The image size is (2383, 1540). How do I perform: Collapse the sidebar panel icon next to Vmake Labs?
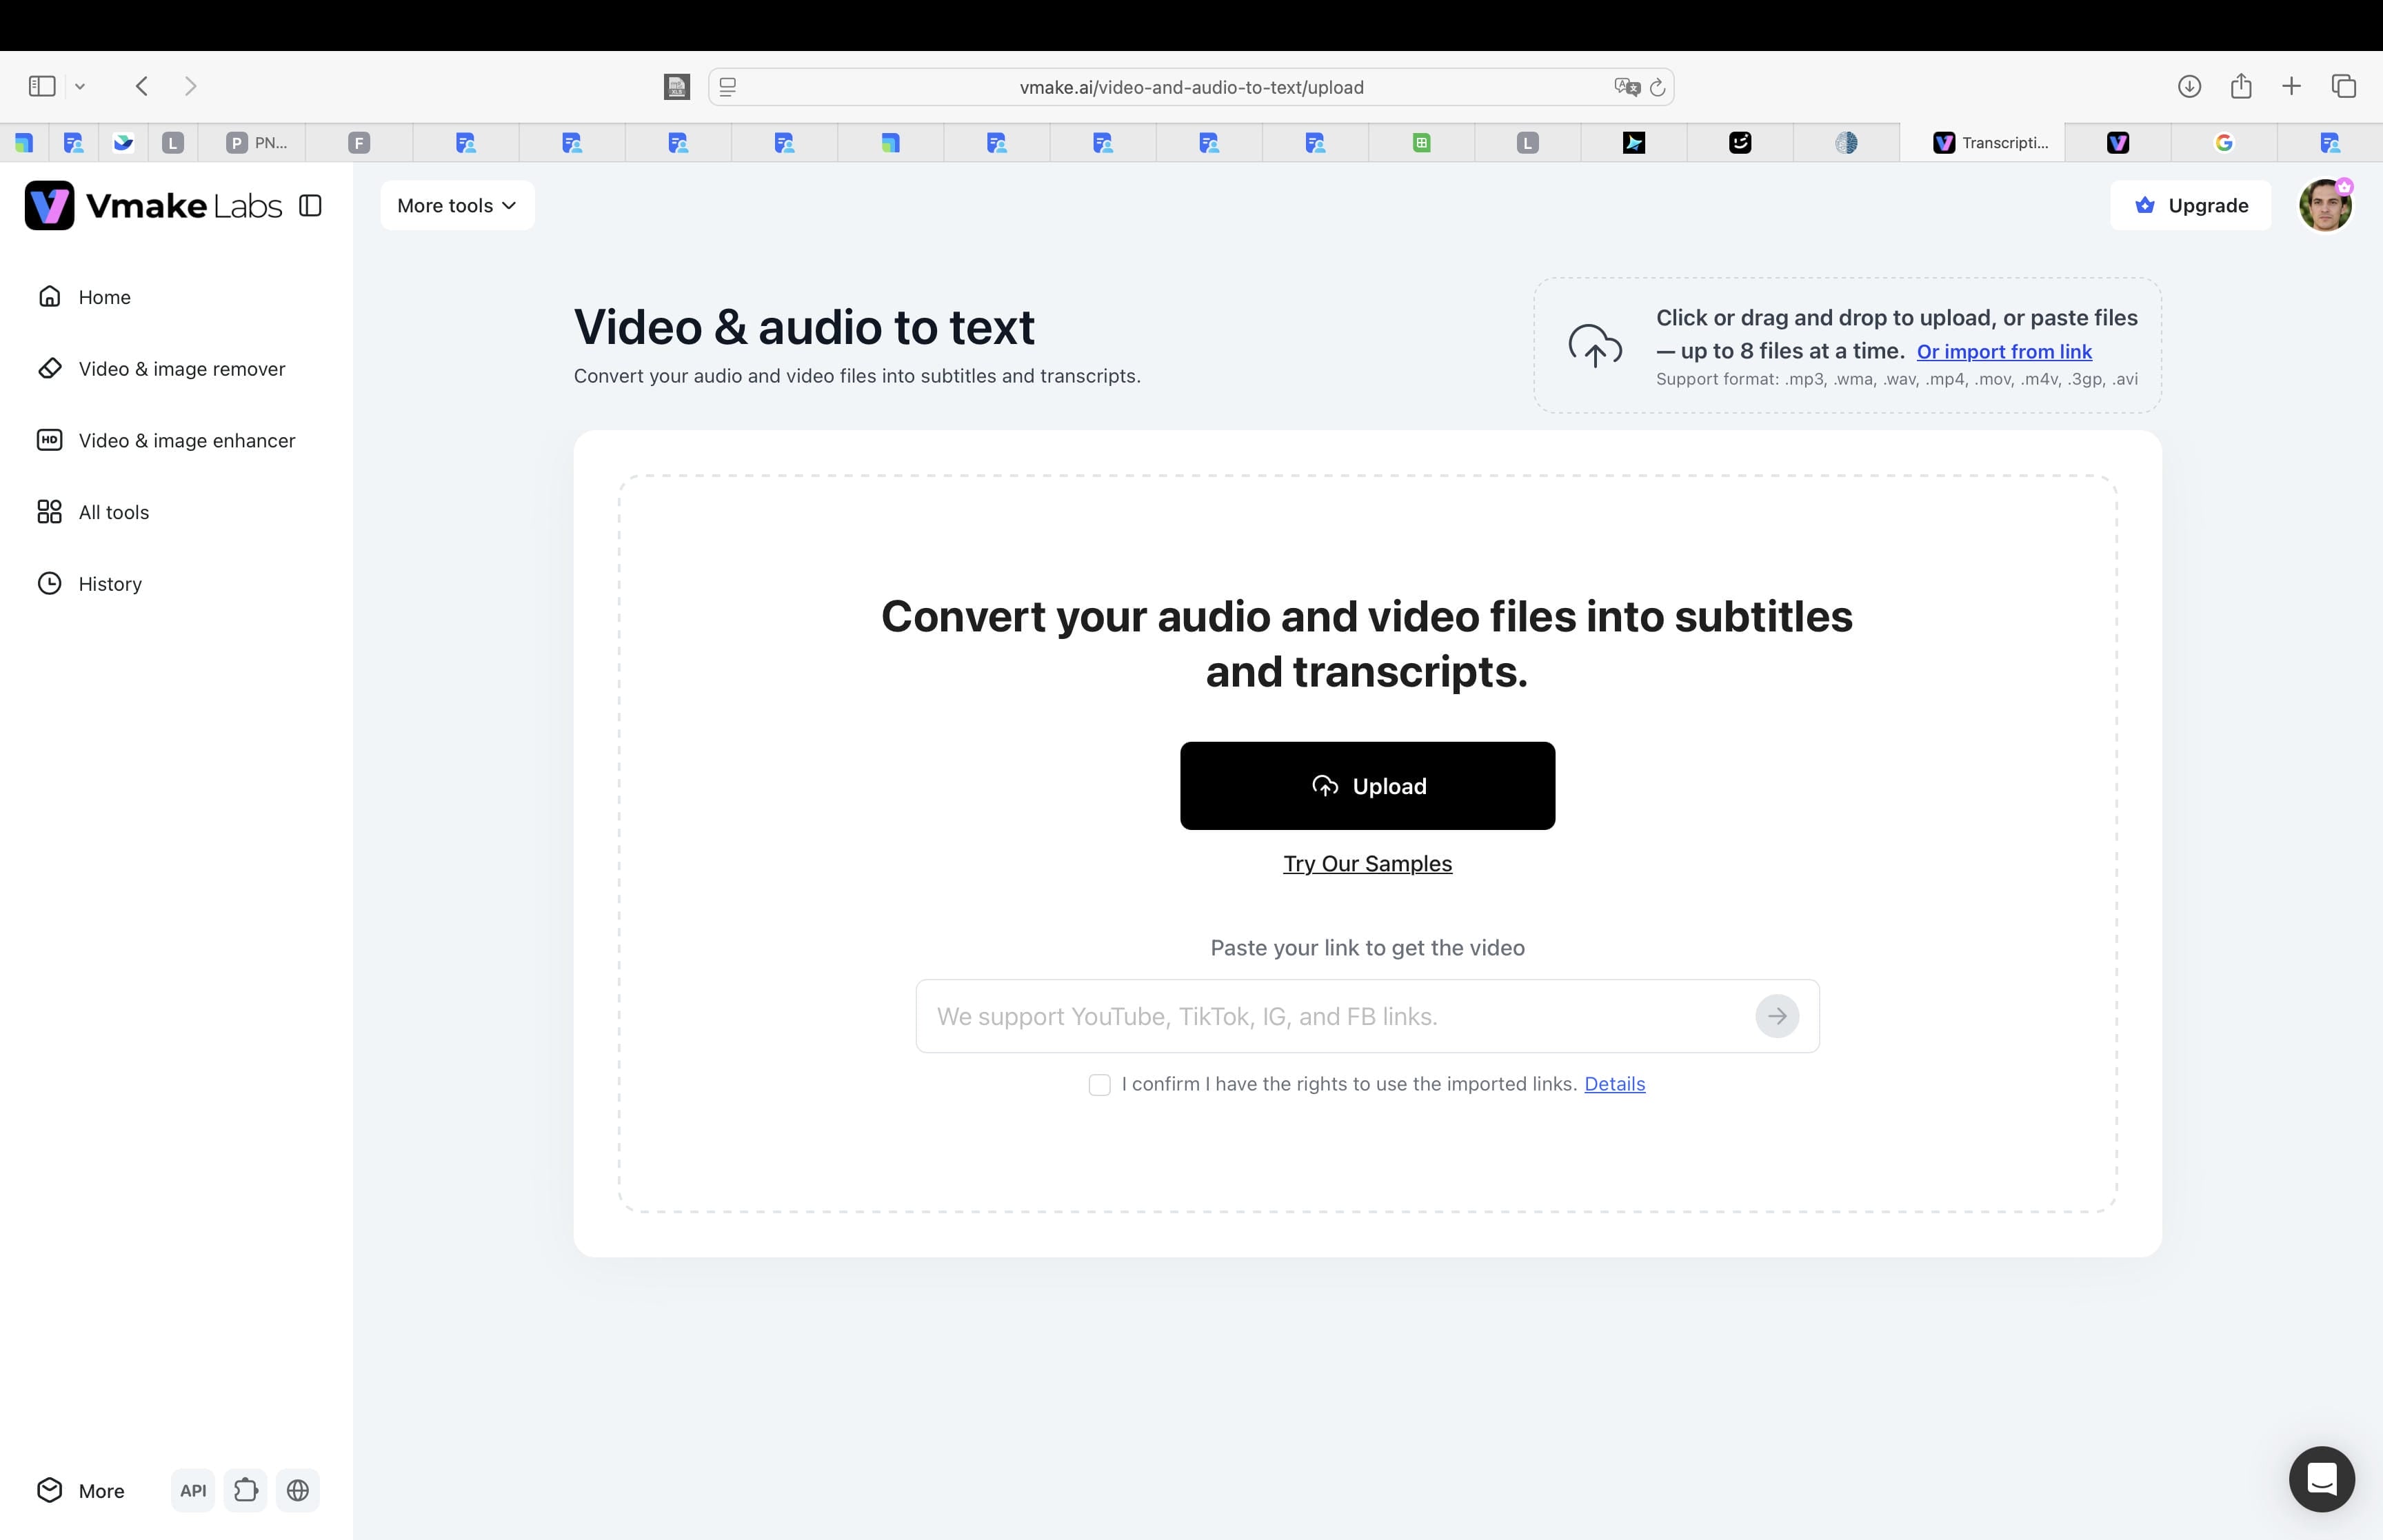tap(310, 206)
